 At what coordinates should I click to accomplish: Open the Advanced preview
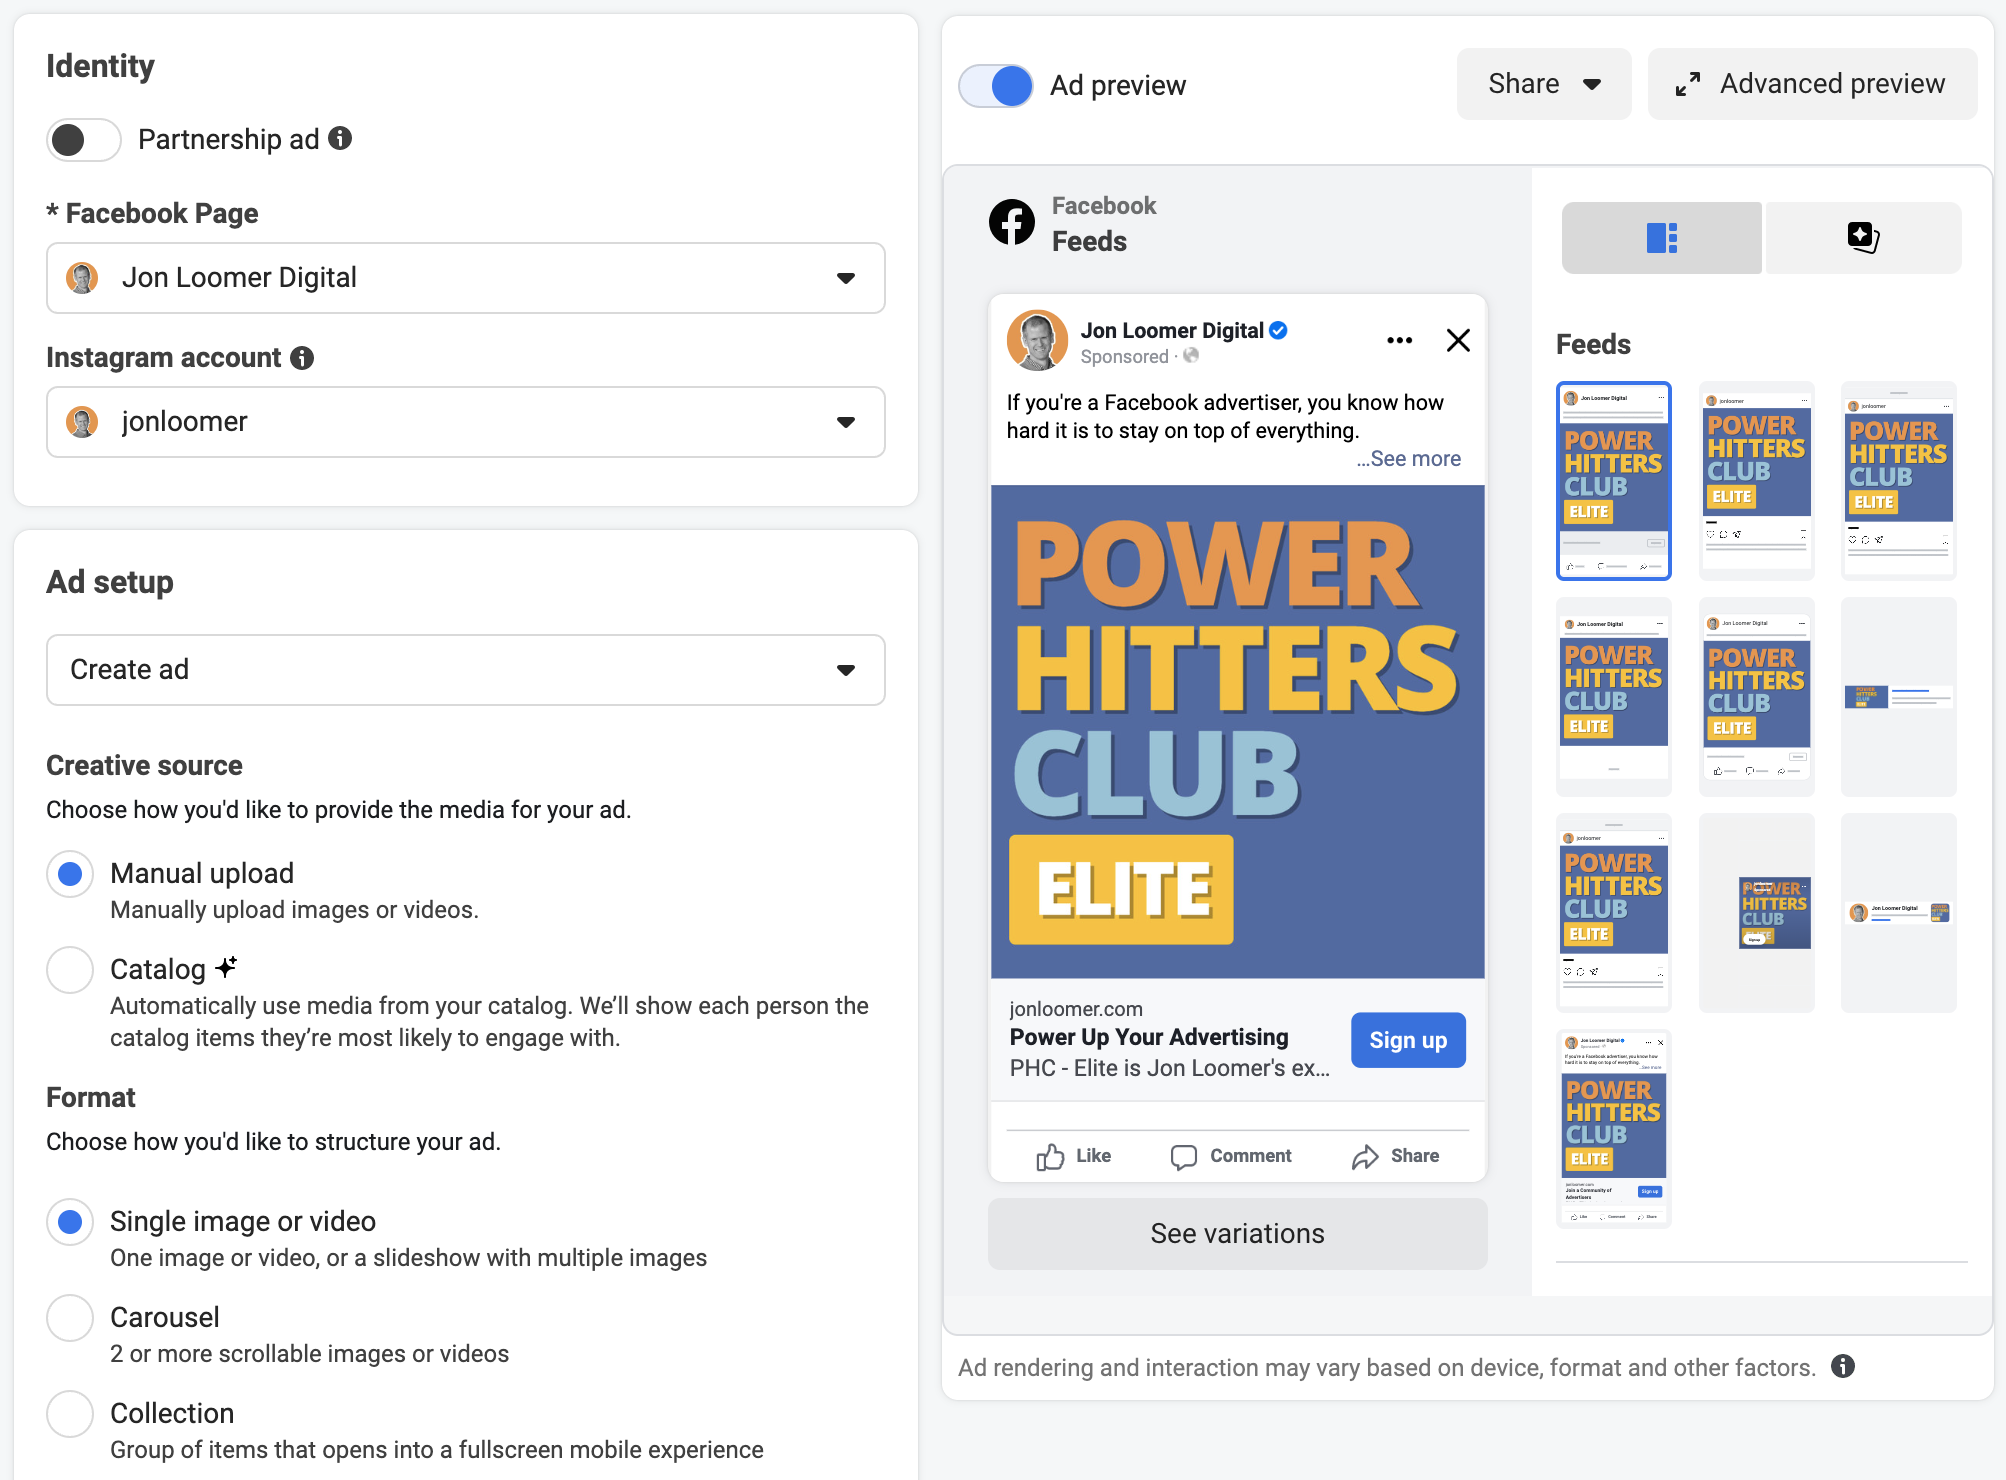[1812, 84]
